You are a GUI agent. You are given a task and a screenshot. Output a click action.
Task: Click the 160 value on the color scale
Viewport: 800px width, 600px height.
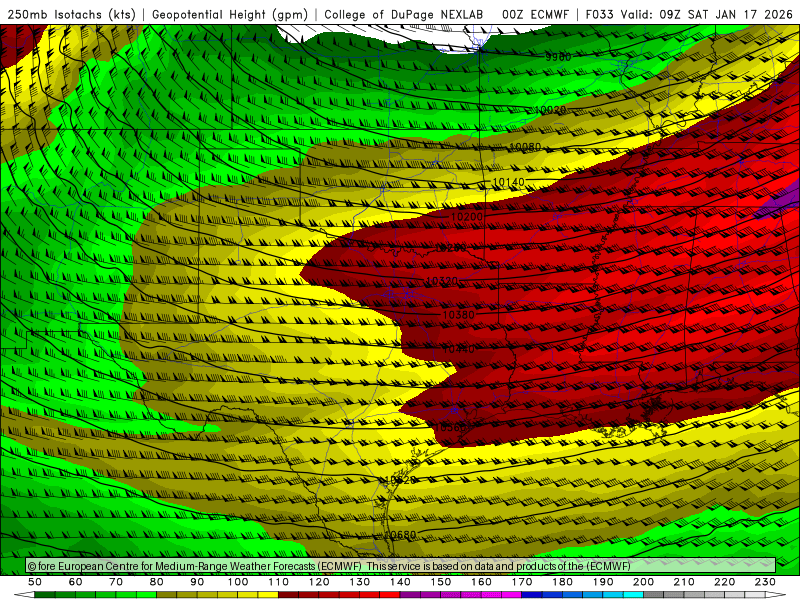pos(481,582)
